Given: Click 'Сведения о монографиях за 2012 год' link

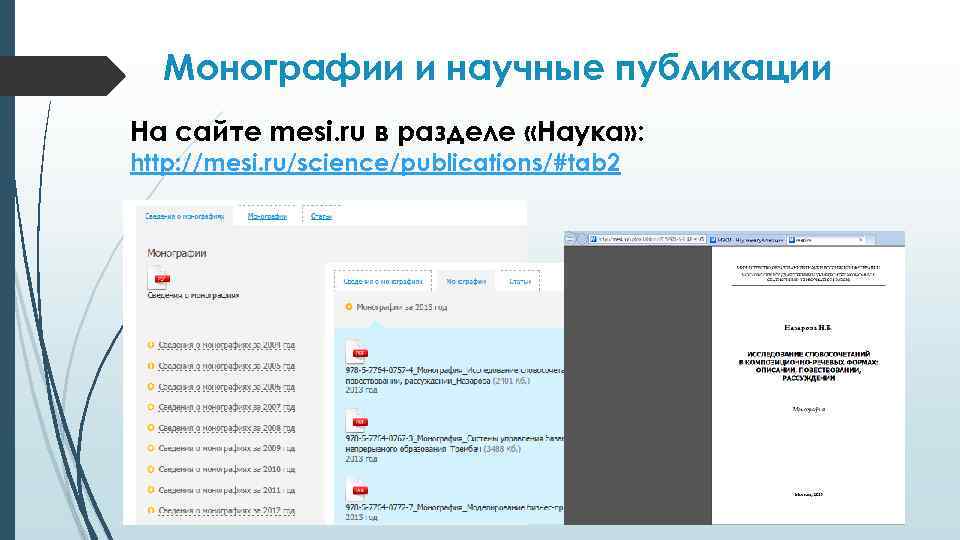Looking at the screenshot, I should [x=227, y=510].
